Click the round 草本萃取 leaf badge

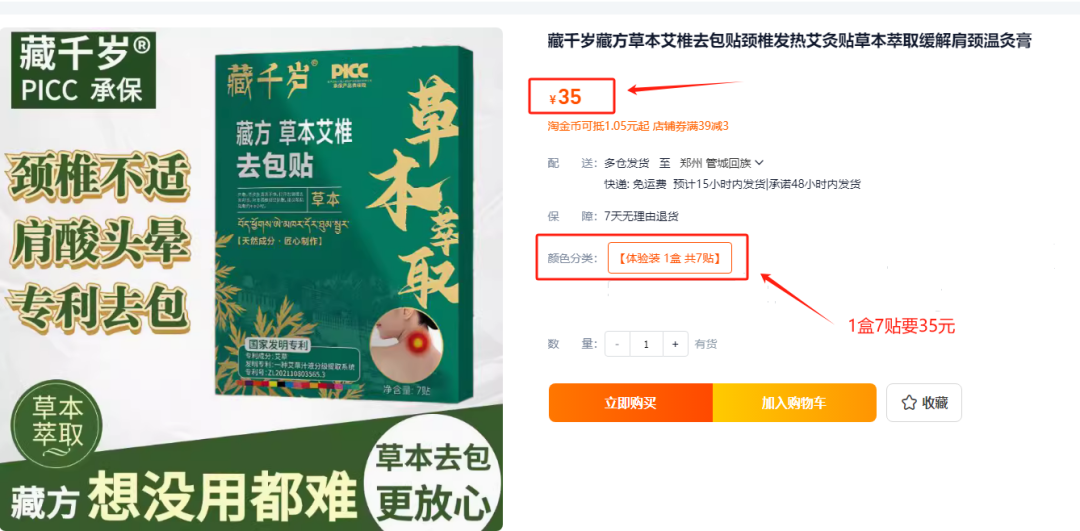58,426
